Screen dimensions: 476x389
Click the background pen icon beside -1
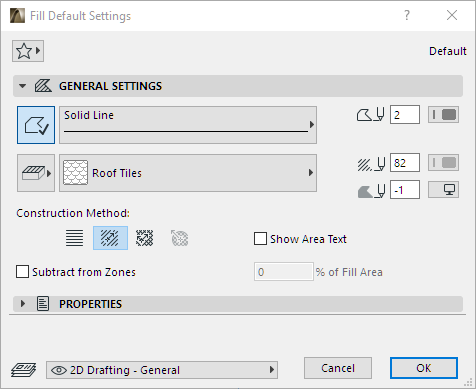click(x=371, y=191)
